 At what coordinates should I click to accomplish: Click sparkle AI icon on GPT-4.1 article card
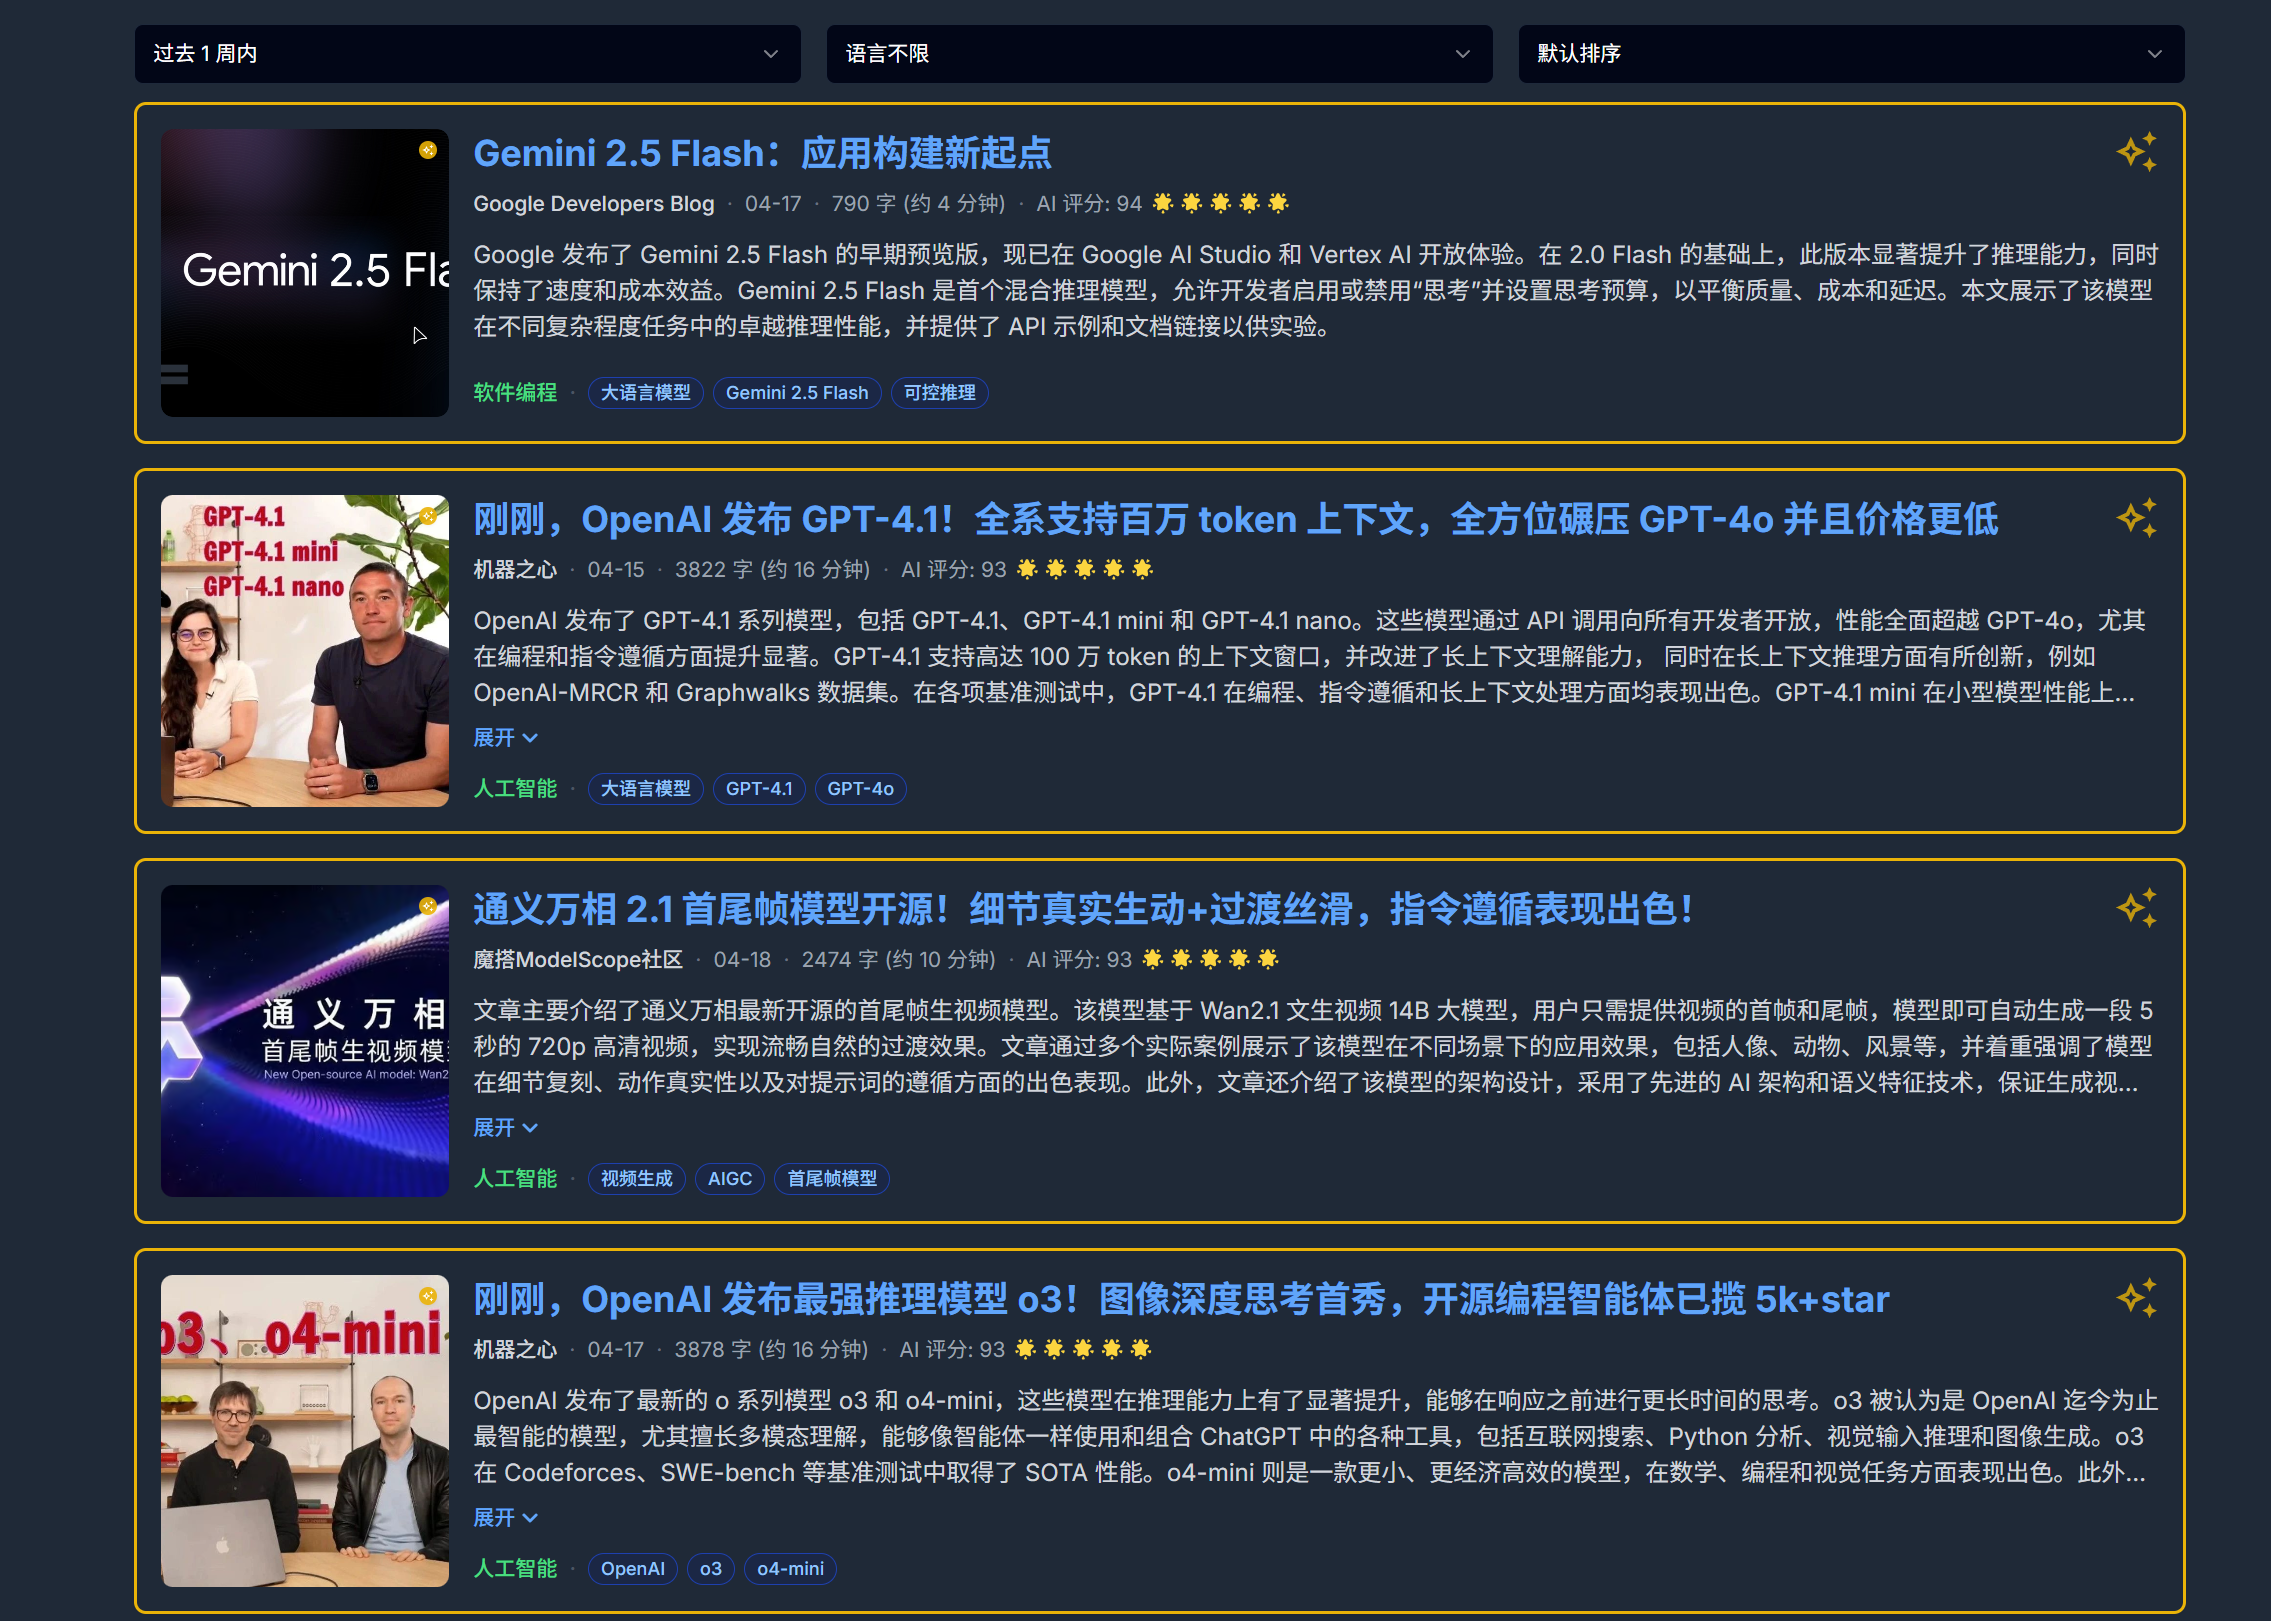click(x=2137, y=518)
